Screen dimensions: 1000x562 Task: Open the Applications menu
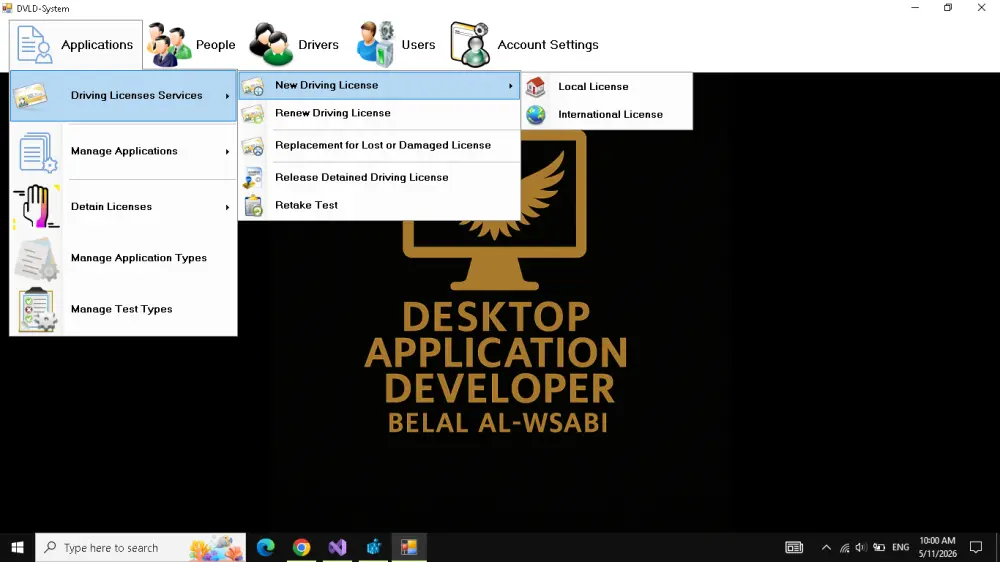point(76,45)
